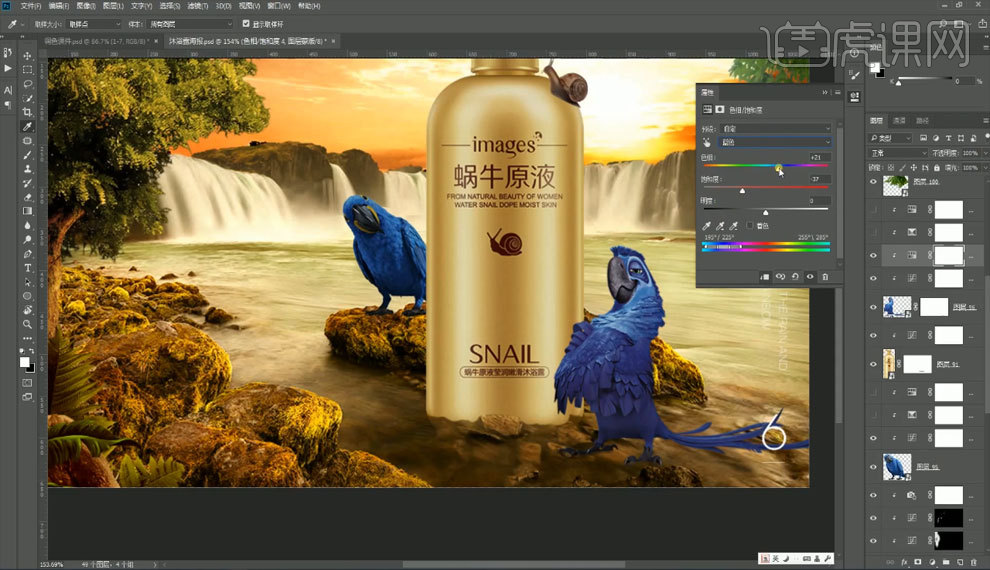This screenshot has width=990, height=570.
Task: Click the delete adjustment trash icon in Properties
Action: [825, 276]
